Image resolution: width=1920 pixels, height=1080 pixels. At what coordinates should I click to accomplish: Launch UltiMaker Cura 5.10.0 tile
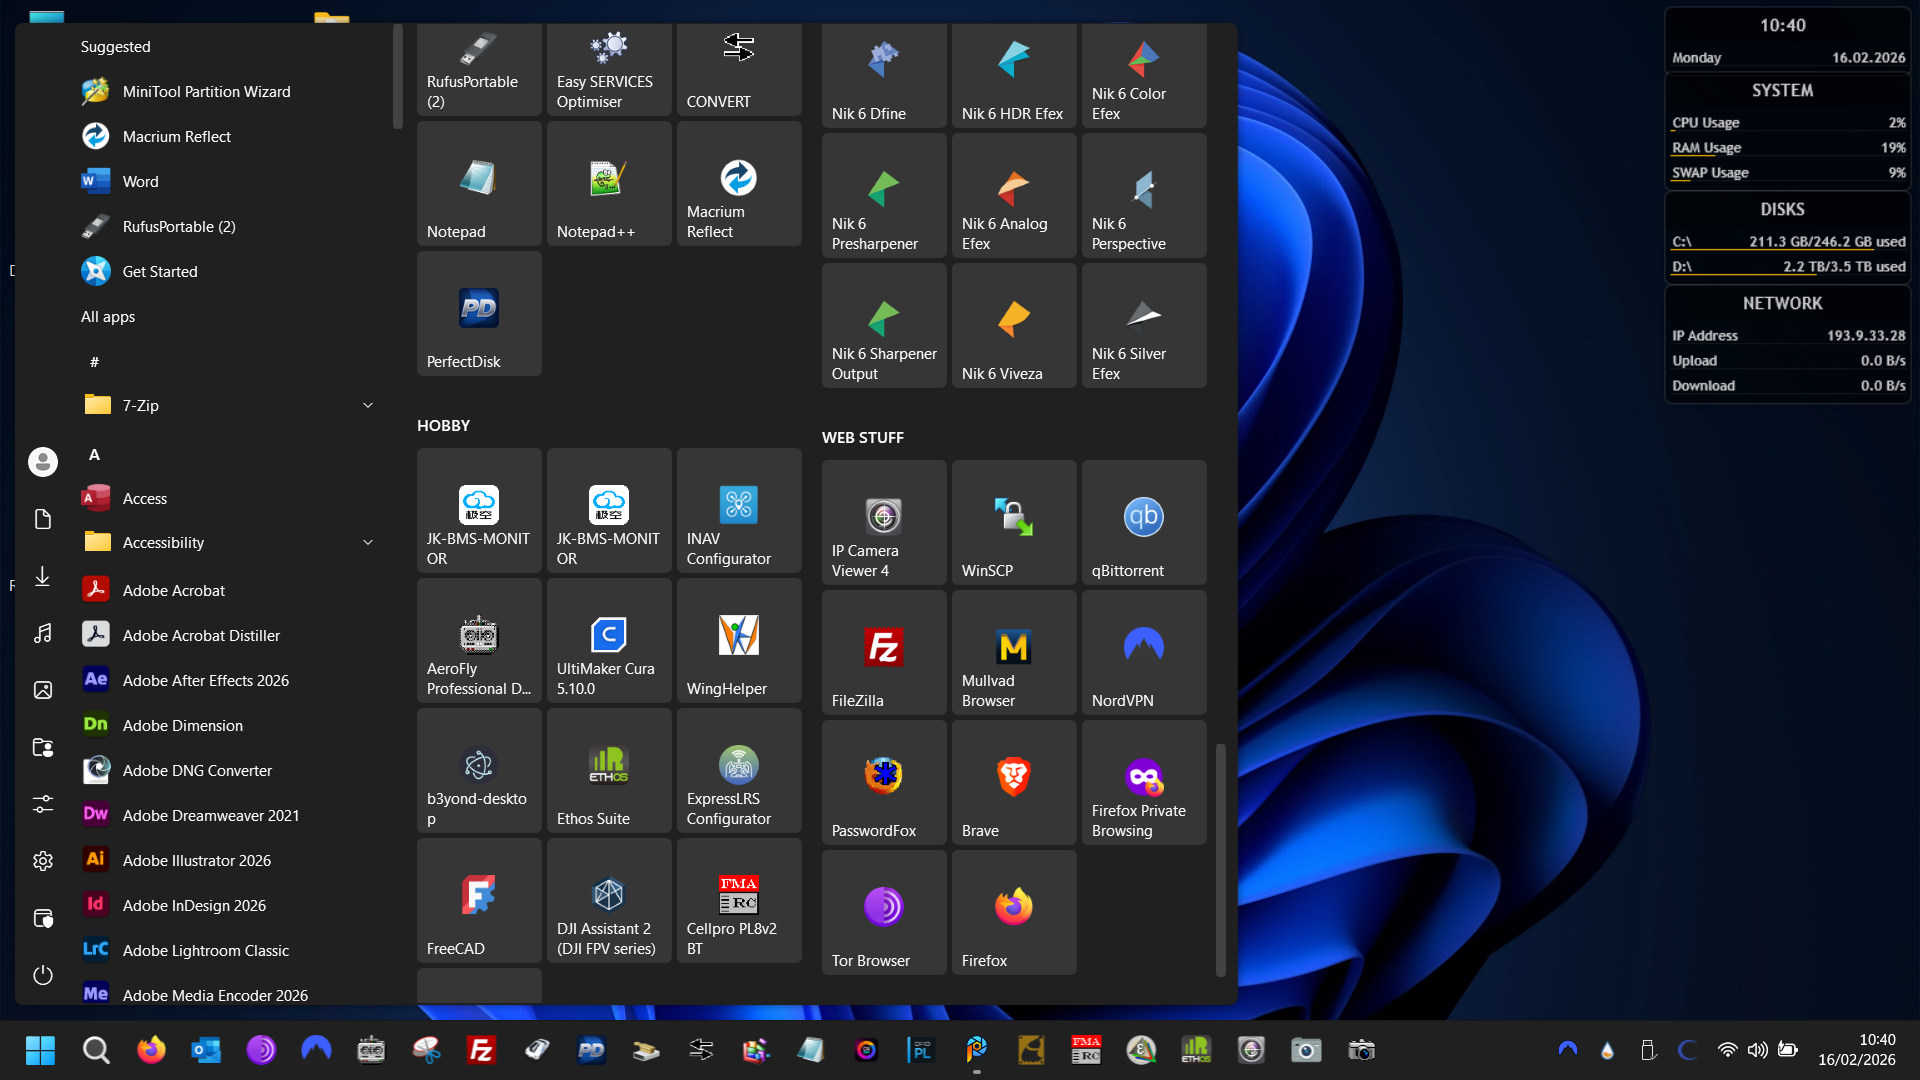click(x=608, y=640)
